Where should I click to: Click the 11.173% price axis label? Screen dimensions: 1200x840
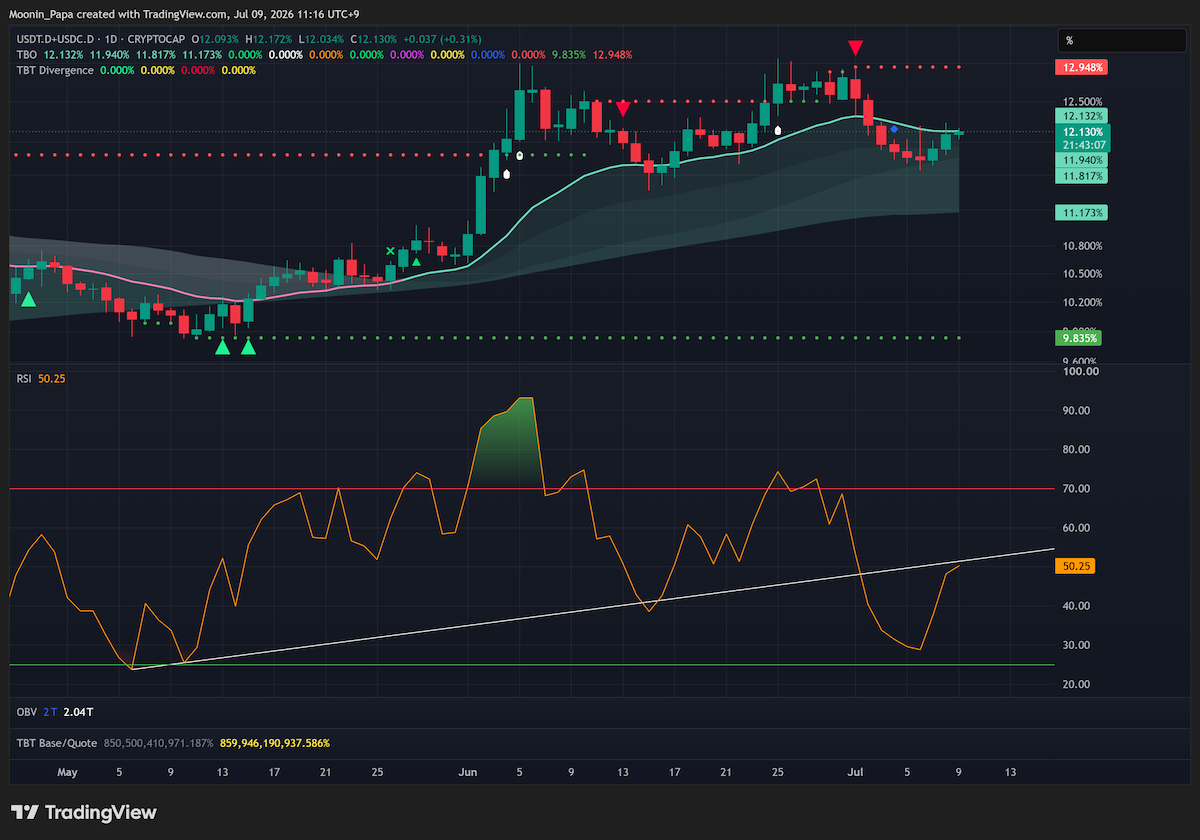tap(1080, 213)
